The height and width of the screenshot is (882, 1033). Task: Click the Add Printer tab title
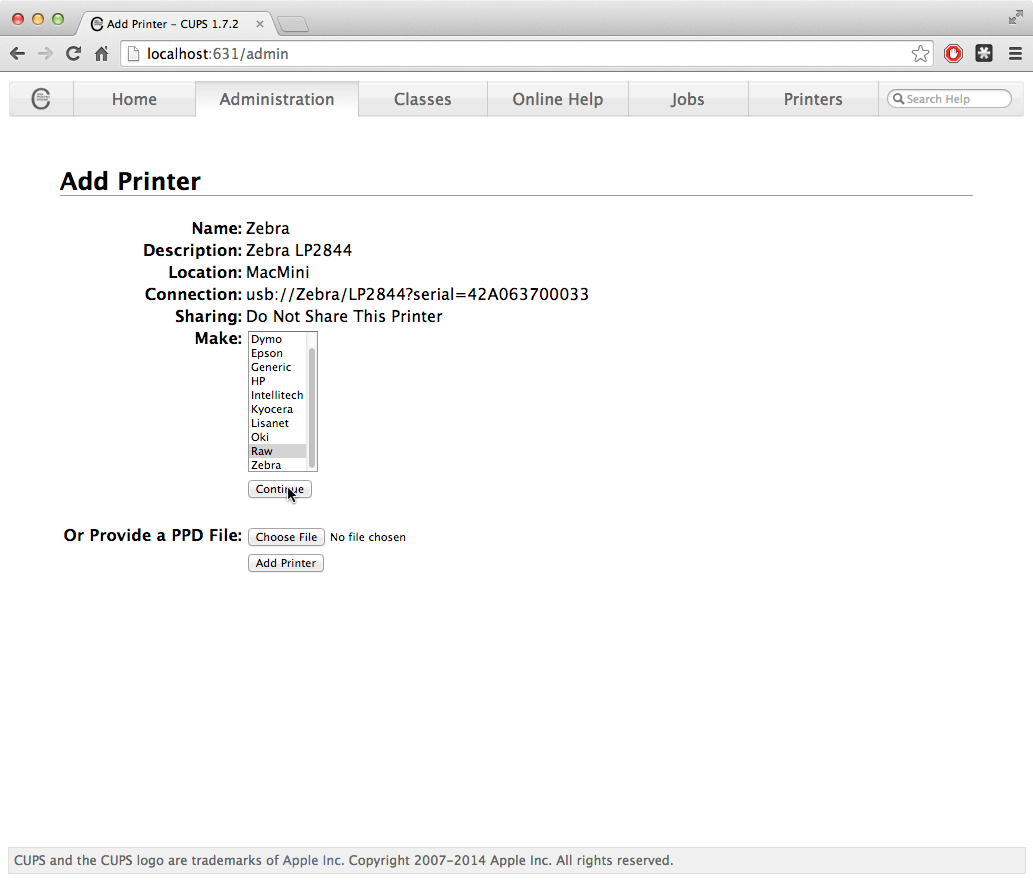coord(173,24)
